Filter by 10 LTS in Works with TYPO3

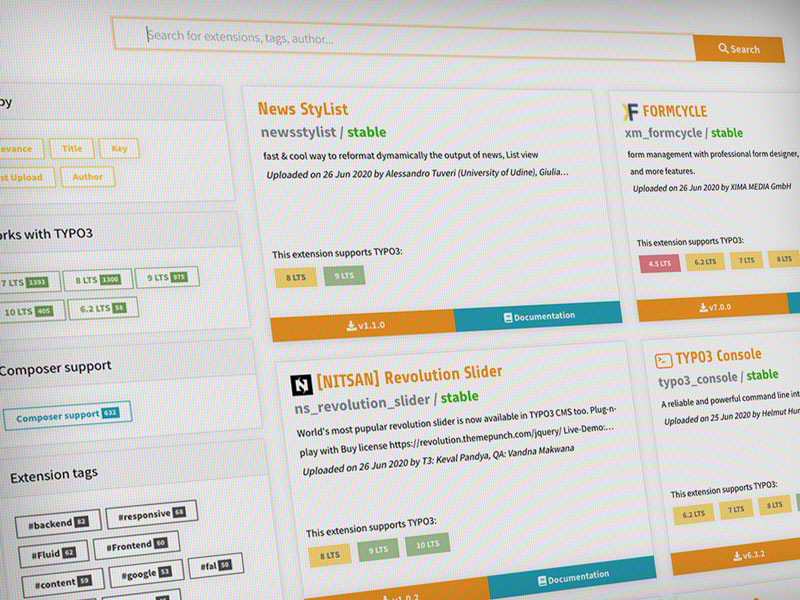point(31,311)
